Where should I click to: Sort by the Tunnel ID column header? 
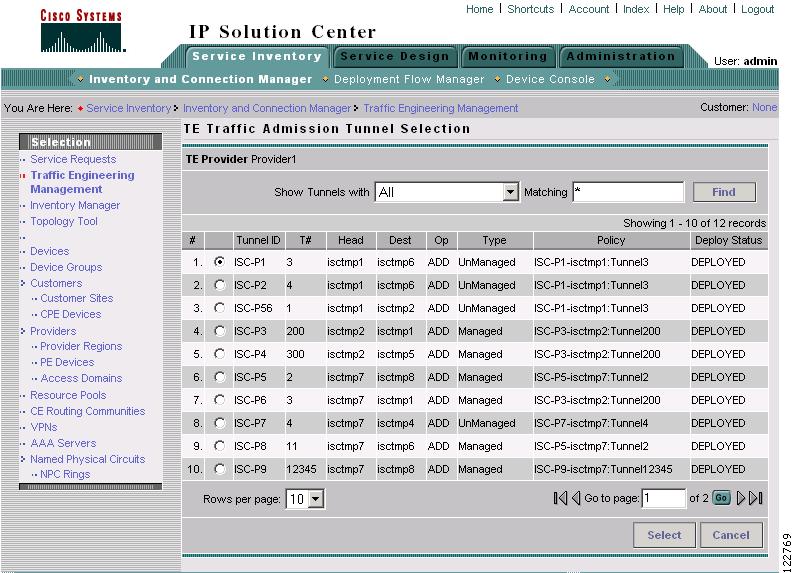pyautogui.click(x=258, y=241)
